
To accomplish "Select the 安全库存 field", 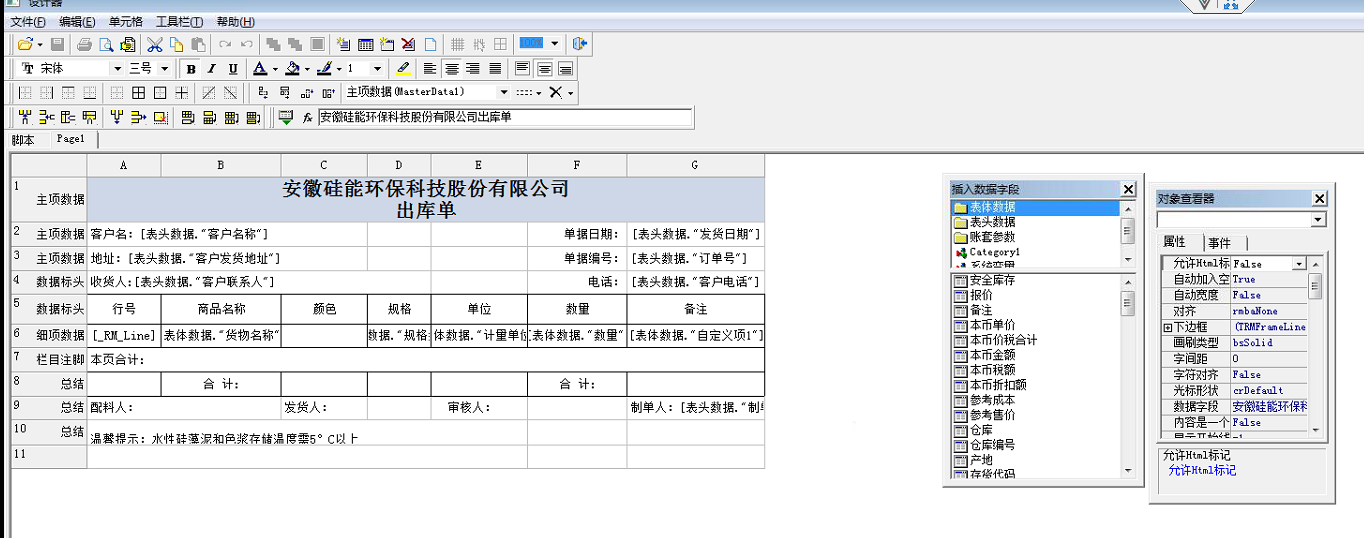I will point(991,280).
